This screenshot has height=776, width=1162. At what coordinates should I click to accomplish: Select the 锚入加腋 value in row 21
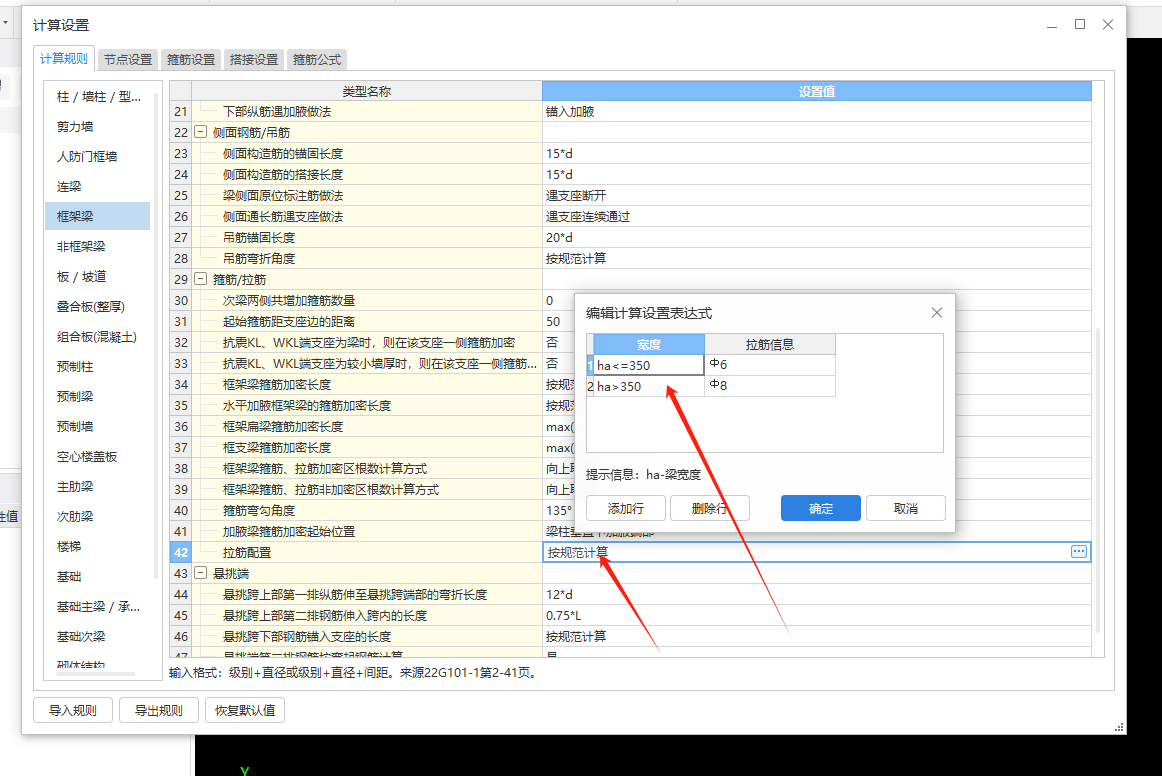click(817, 112)
